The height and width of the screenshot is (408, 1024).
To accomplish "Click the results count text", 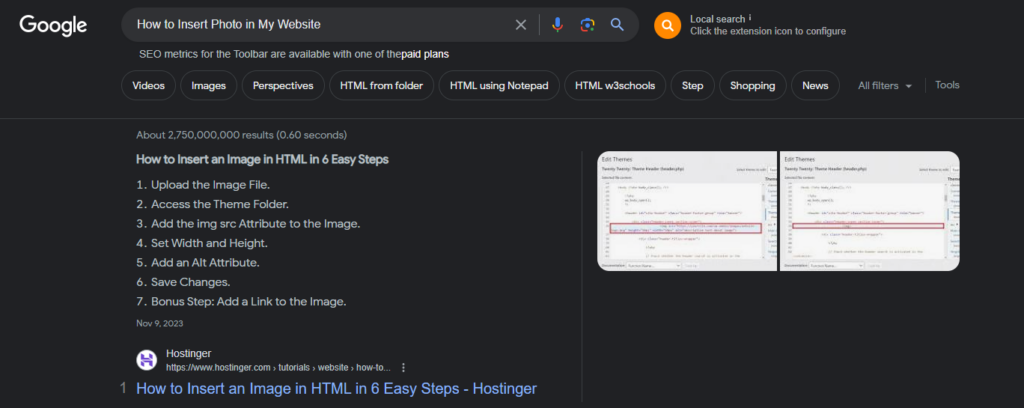I will pos(242,135).
